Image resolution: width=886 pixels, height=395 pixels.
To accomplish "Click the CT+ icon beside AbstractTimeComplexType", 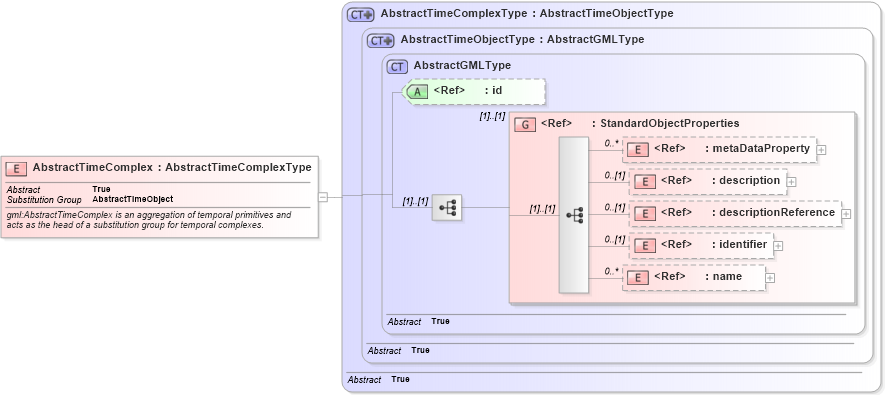I will (x=361, y=15).
